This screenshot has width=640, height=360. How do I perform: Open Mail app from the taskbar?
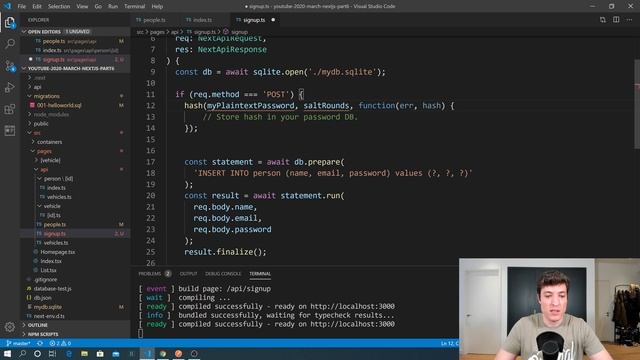(116, 353)
